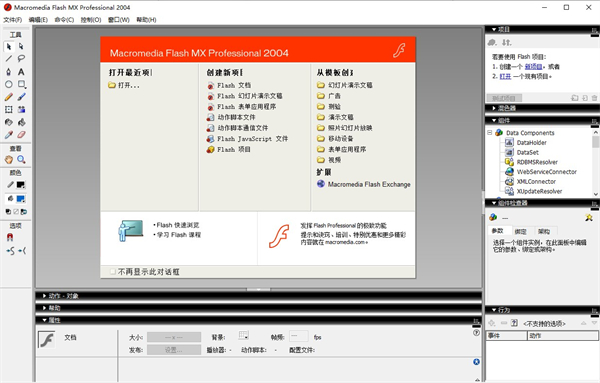Image resolution: width=600 pixels, height=383 pixels.
Task: Open the fill color swatch
Action: click(x=21, y=199)
